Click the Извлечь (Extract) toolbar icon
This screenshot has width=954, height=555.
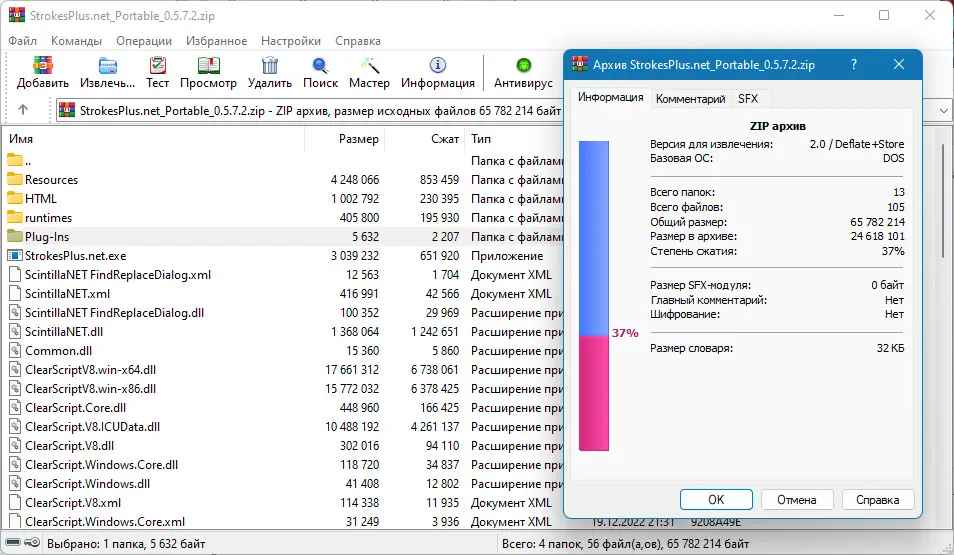[107, 65]
